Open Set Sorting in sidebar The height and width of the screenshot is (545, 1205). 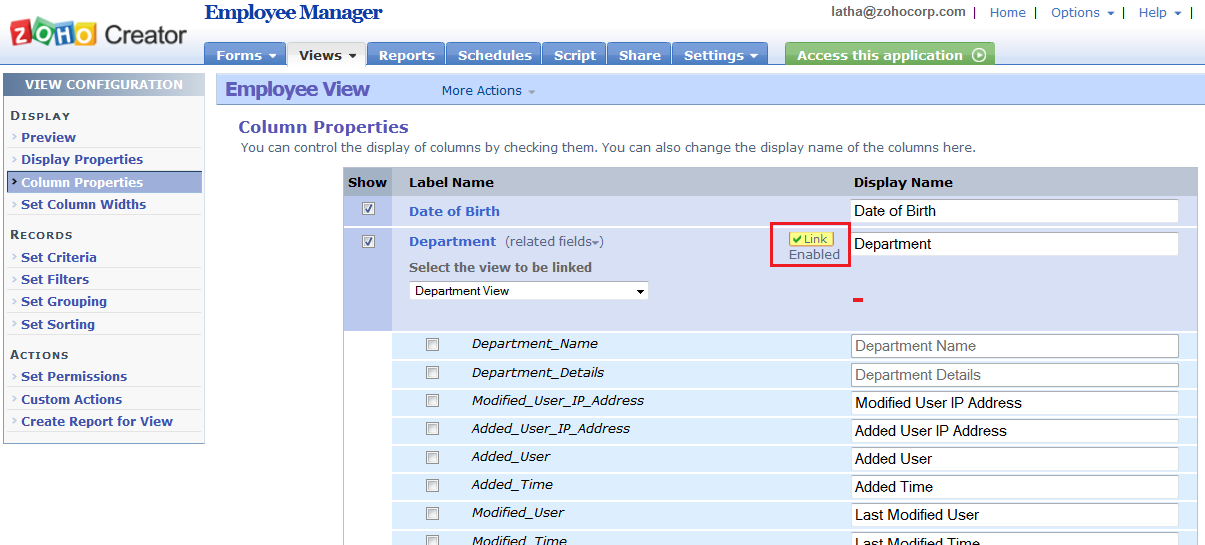tap(58, 324)
